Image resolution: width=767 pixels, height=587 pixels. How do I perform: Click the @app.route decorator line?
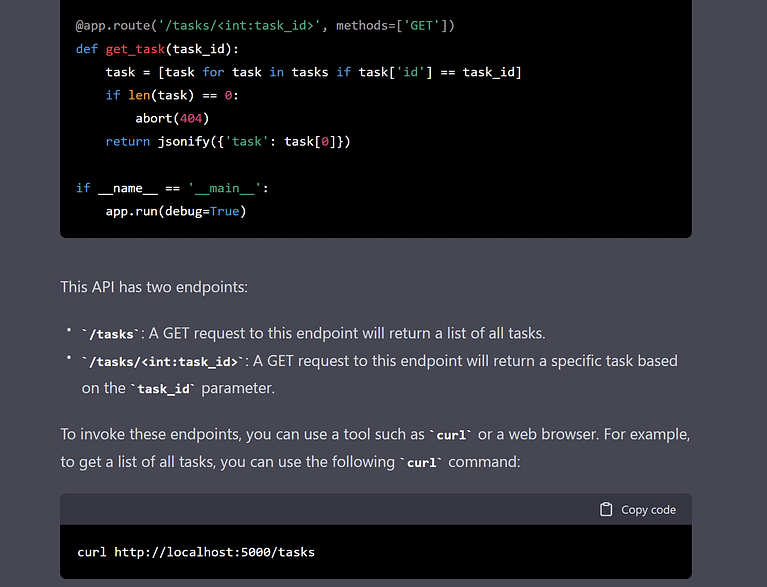click(265, 25)
